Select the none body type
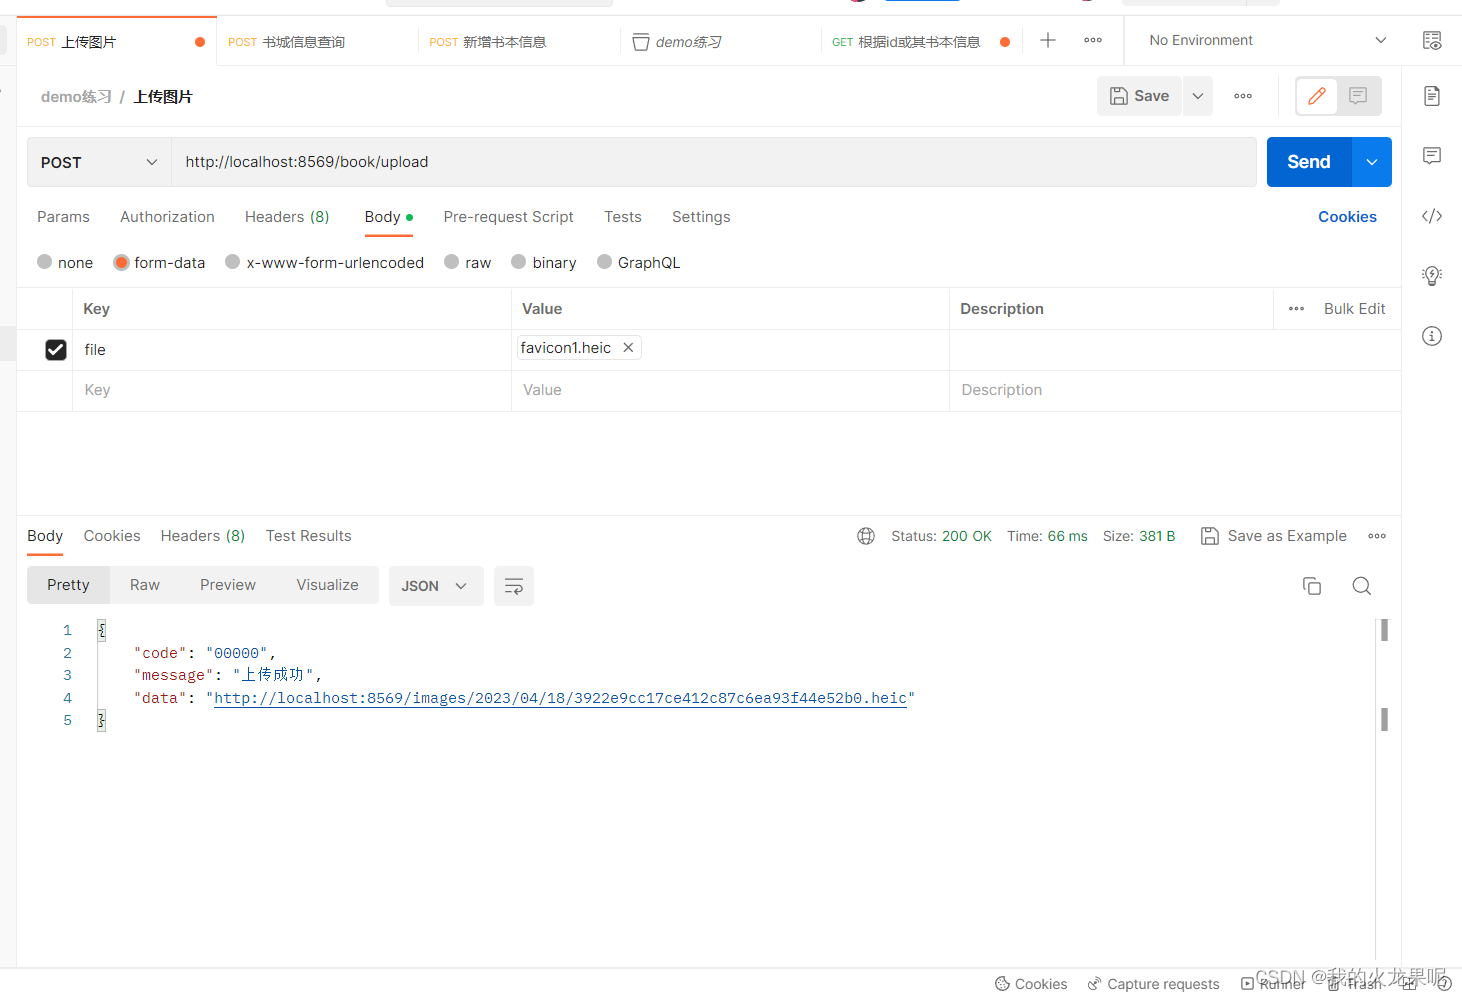1462x996 pixels. (65, 262)
